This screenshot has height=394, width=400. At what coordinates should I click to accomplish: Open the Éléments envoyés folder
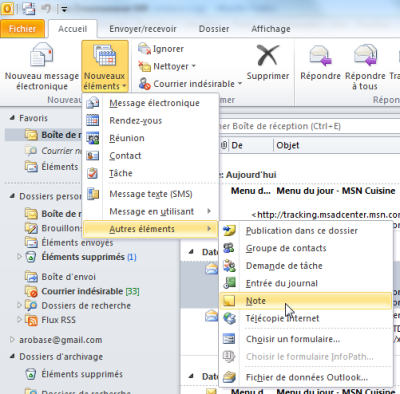(69, 242)
